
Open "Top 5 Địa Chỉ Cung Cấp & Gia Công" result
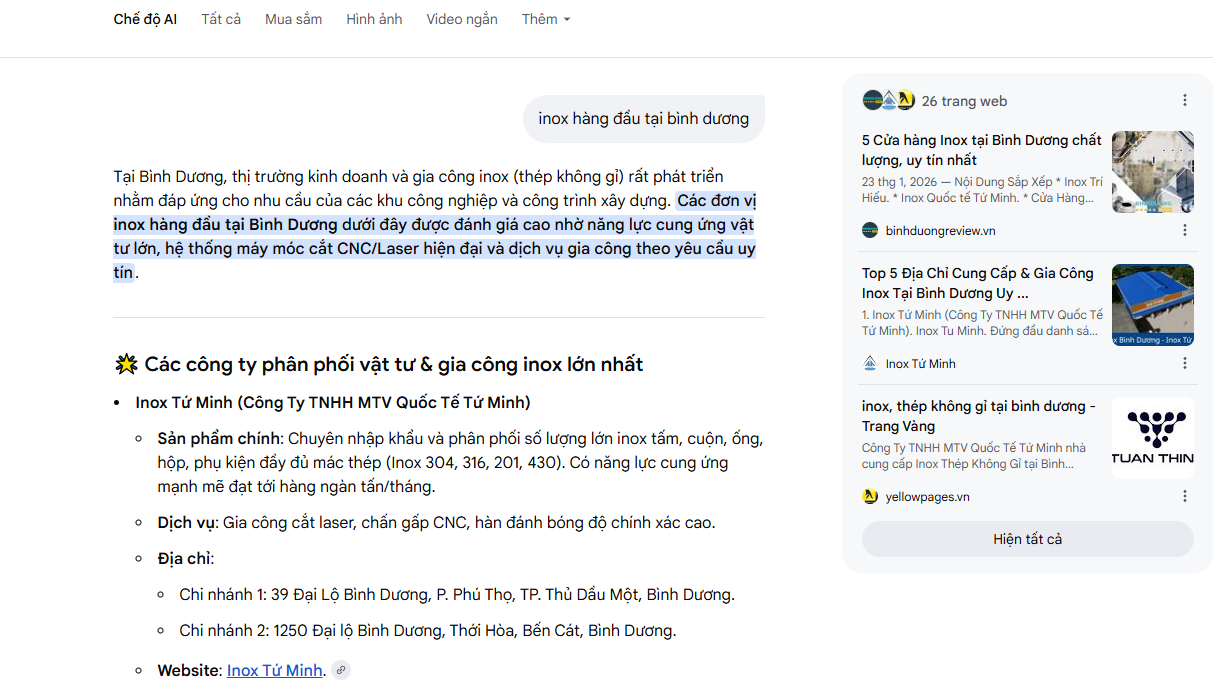point(978,283)
